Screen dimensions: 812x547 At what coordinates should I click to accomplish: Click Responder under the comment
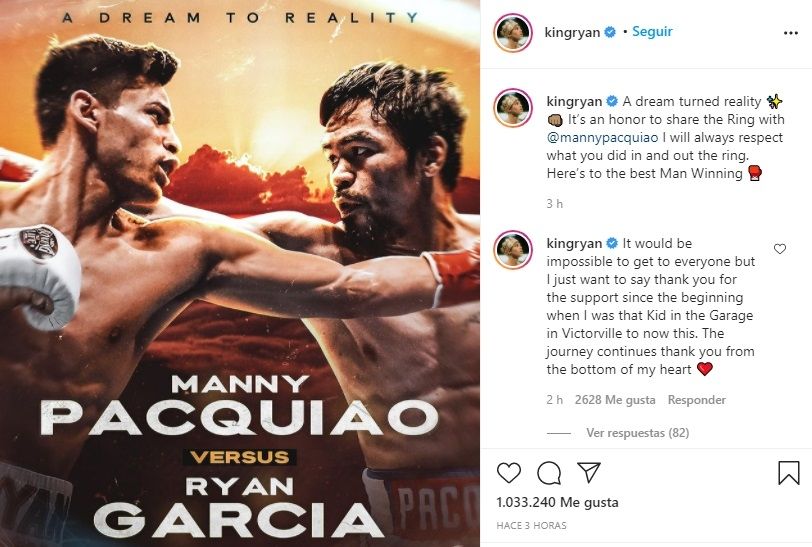tap(697, 400)
